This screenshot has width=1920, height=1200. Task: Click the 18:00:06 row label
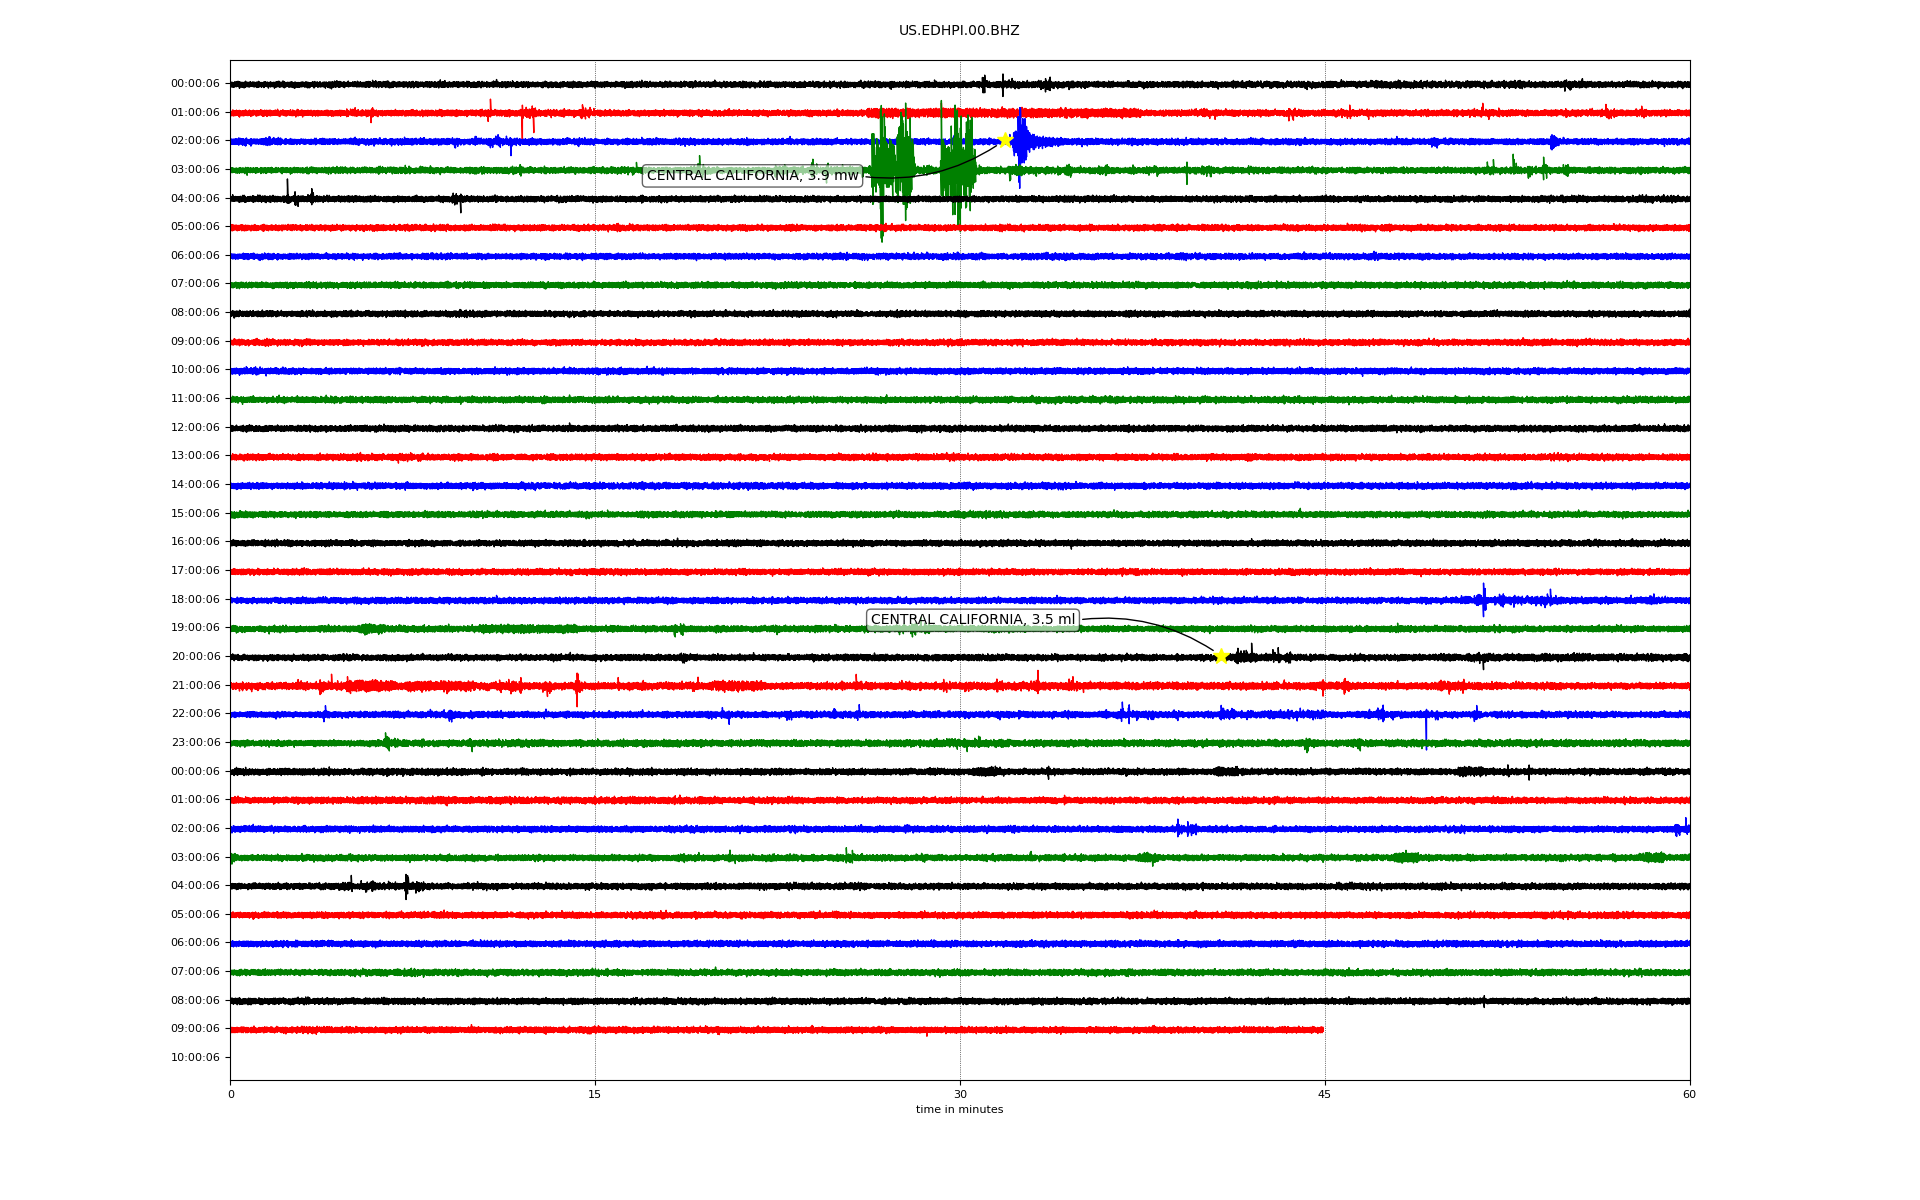pyautogui.click(x=195, y=600)
